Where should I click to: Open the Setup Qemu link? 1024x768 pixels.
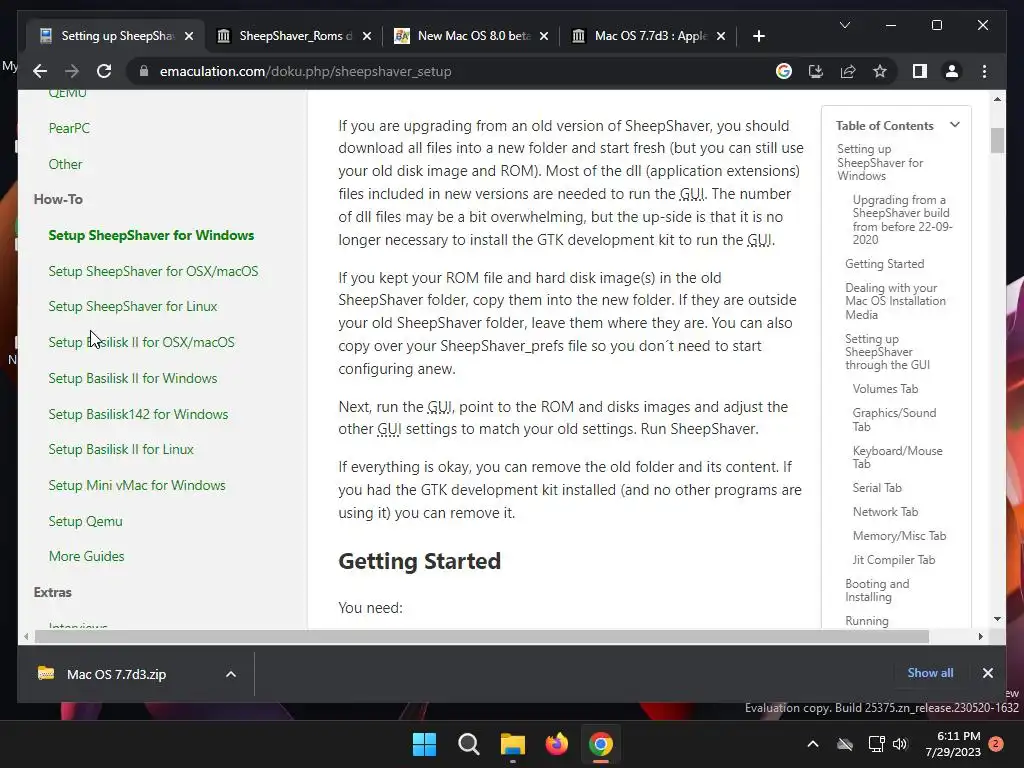[x=86, y=521]
